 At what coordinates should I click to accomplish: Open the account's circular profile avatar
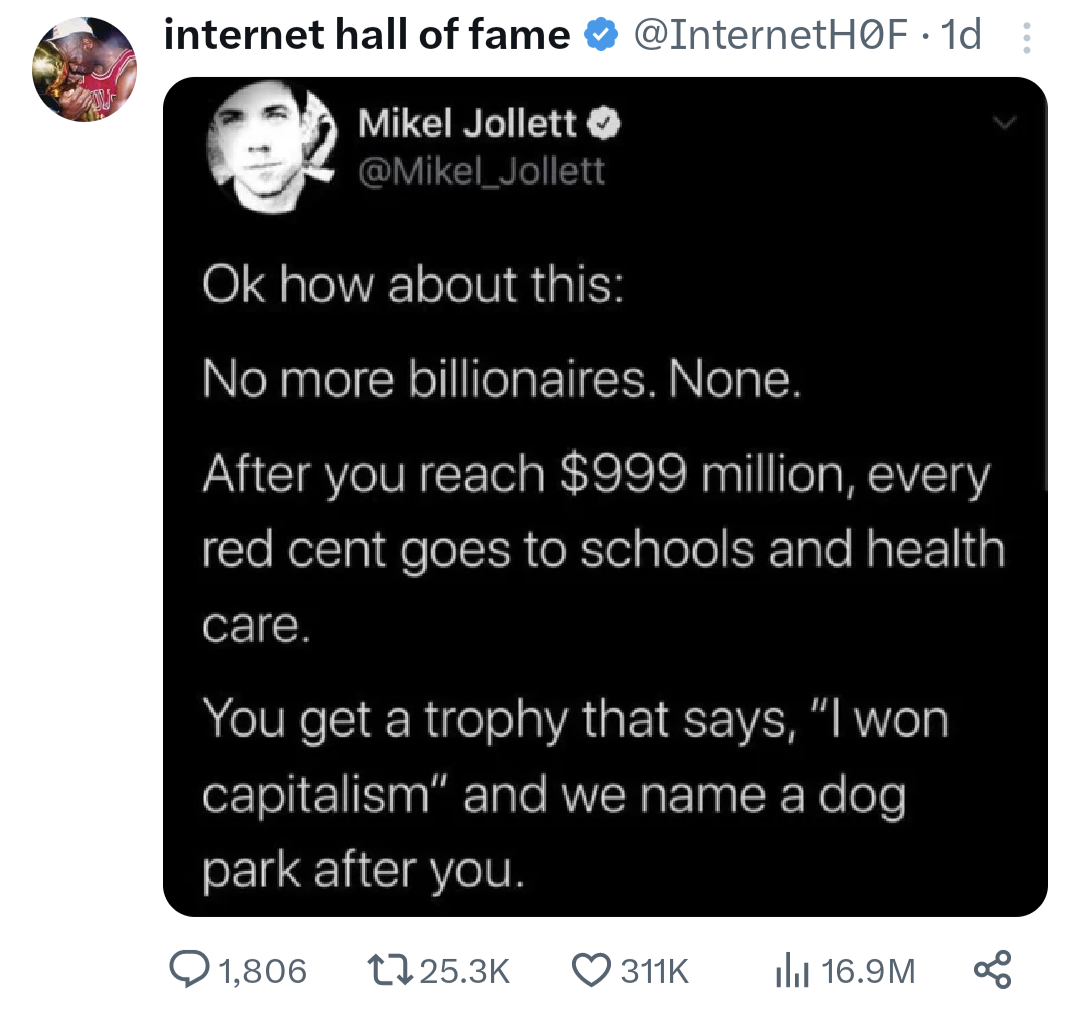point(87,69)
